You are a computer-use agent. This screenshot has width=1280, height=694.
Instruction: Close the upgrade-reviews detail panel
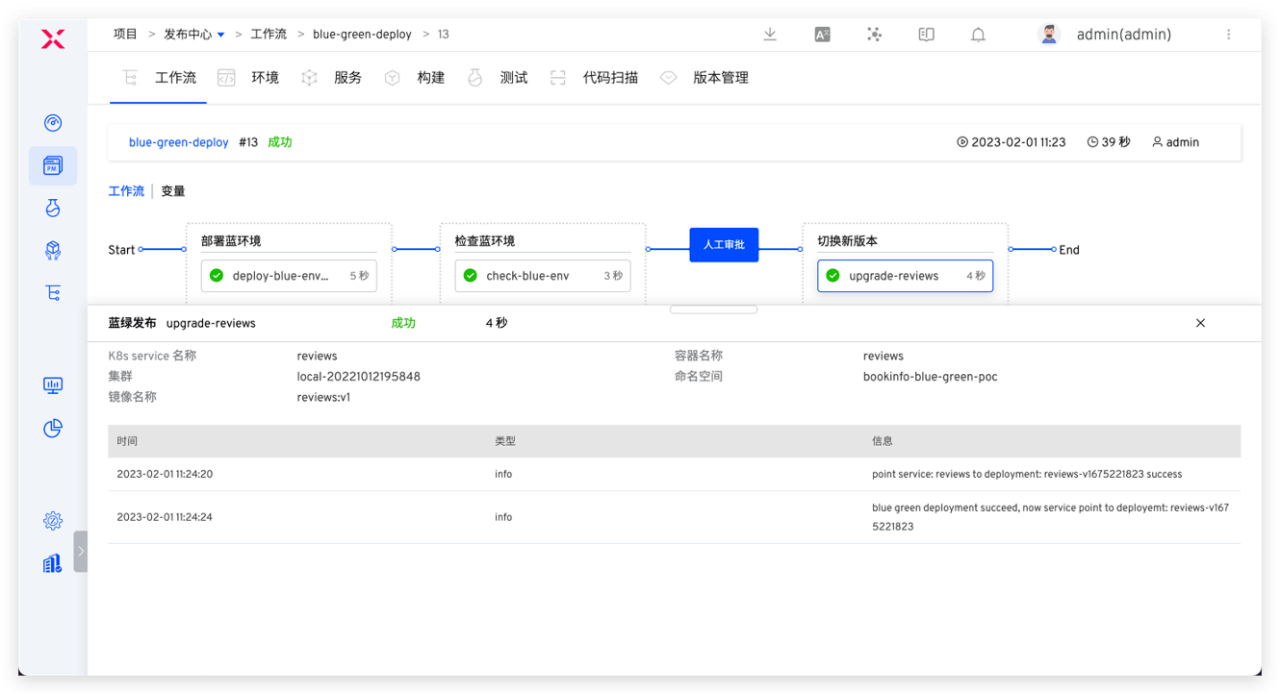click(1200, 323)
